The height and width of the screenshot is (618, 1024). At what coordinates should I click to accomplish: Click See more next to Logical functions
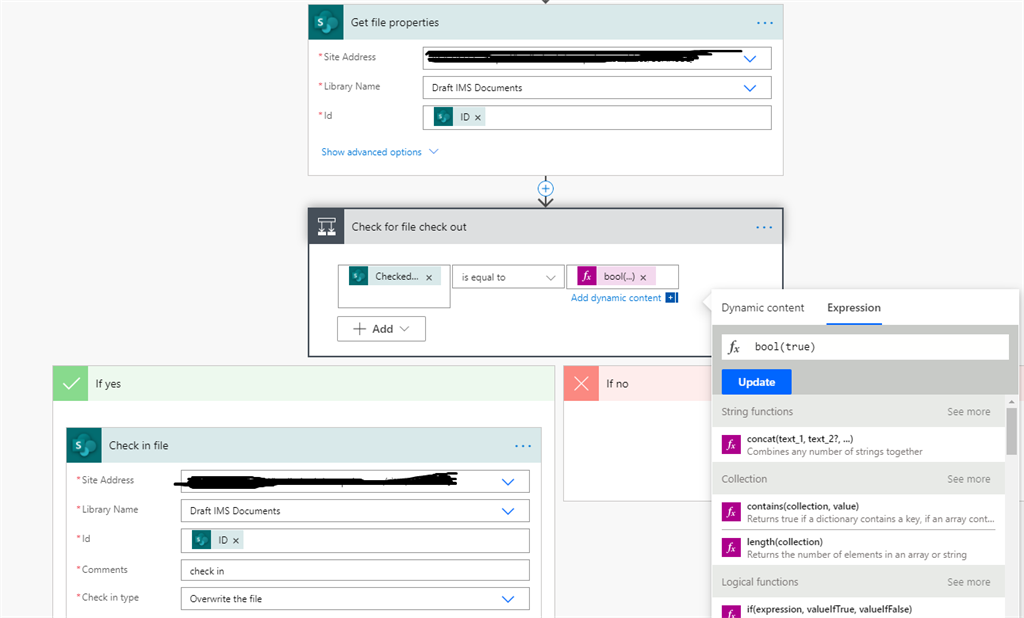pos(968,581)
